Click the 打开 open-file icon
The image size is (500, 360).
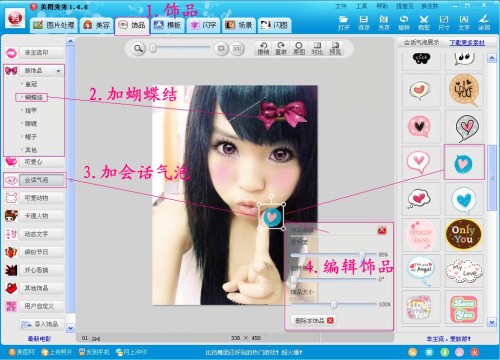(344, 23)
